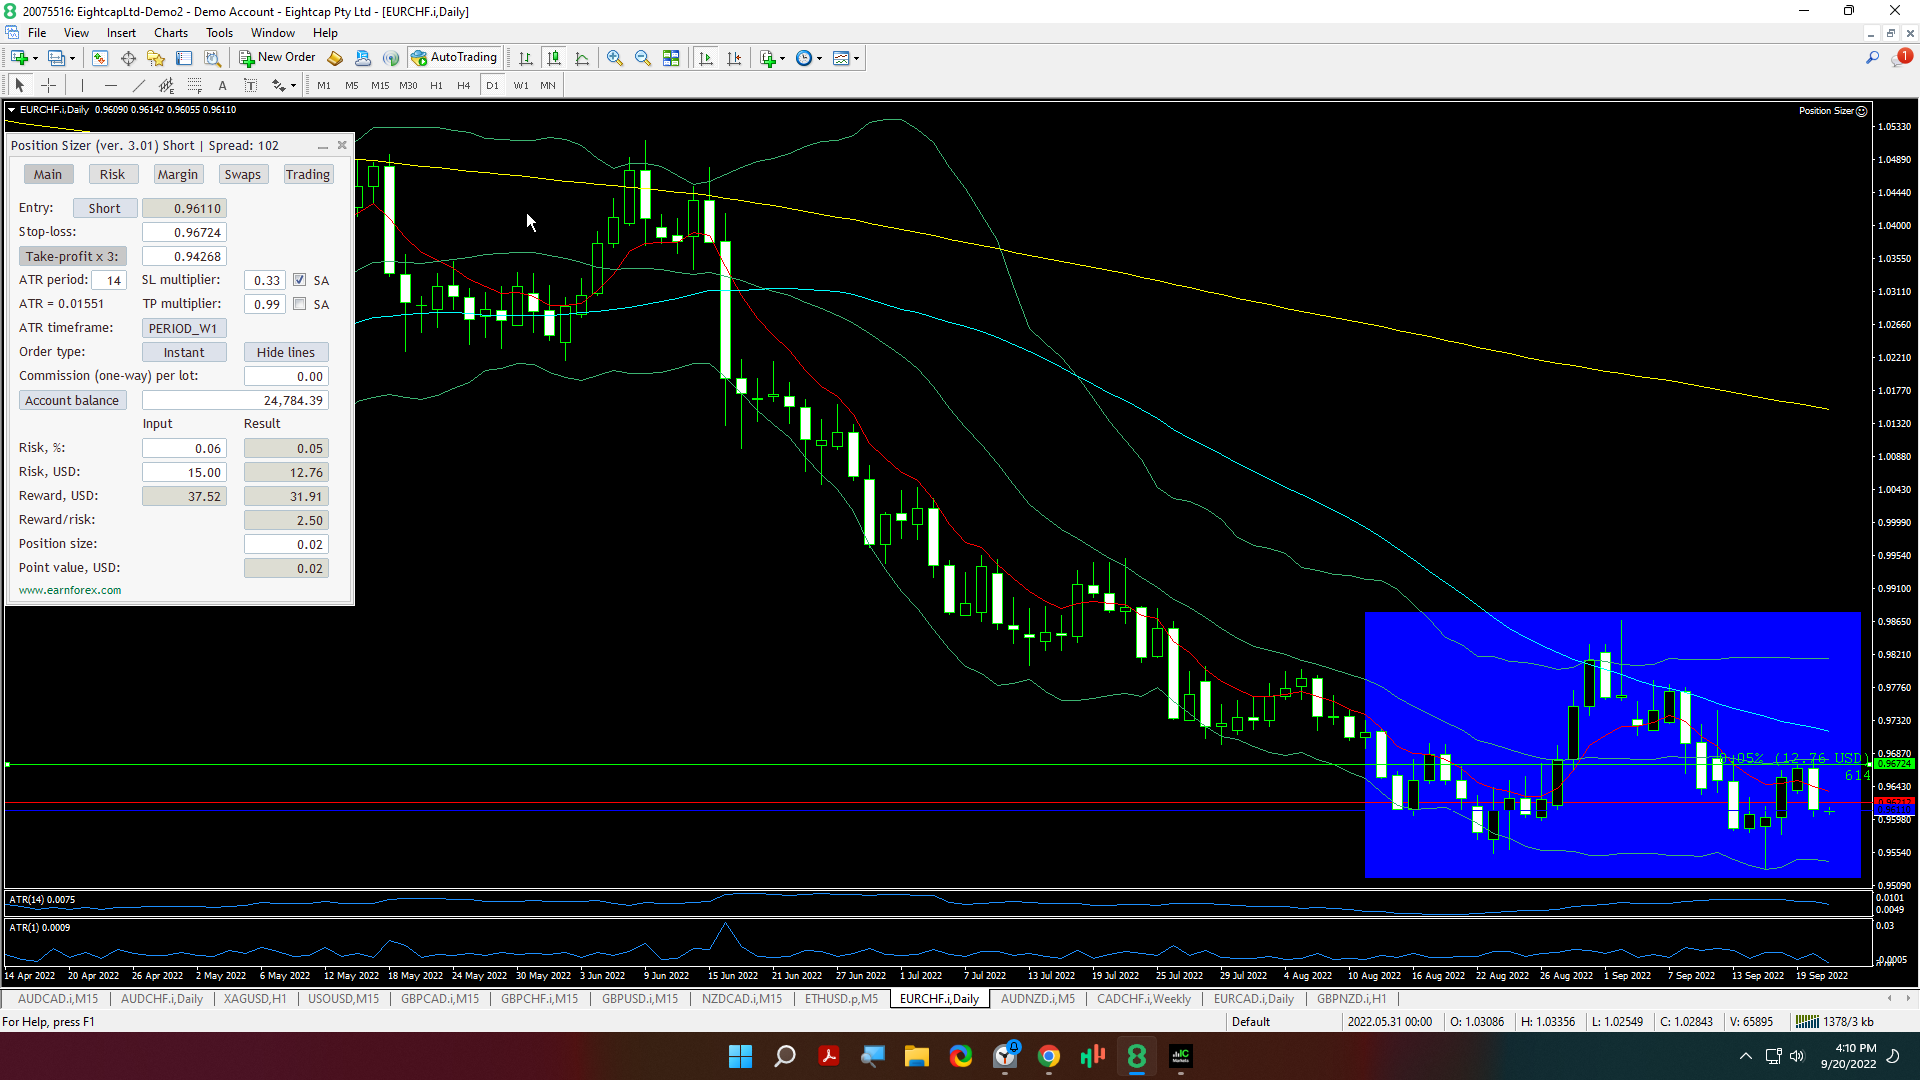Open Google Chrome from the taskbar
The image size is (1920, 1080).
coord(1049,1056)
